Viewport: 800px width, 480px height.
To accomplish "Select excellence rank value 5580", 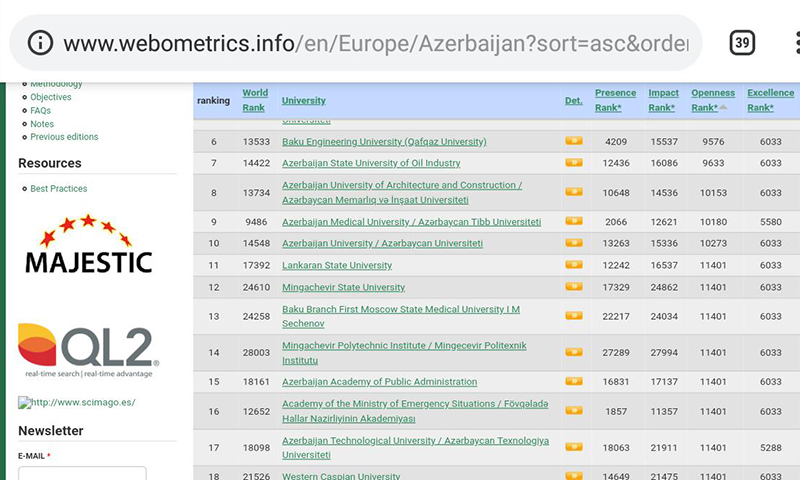I will tap(770, 222).
